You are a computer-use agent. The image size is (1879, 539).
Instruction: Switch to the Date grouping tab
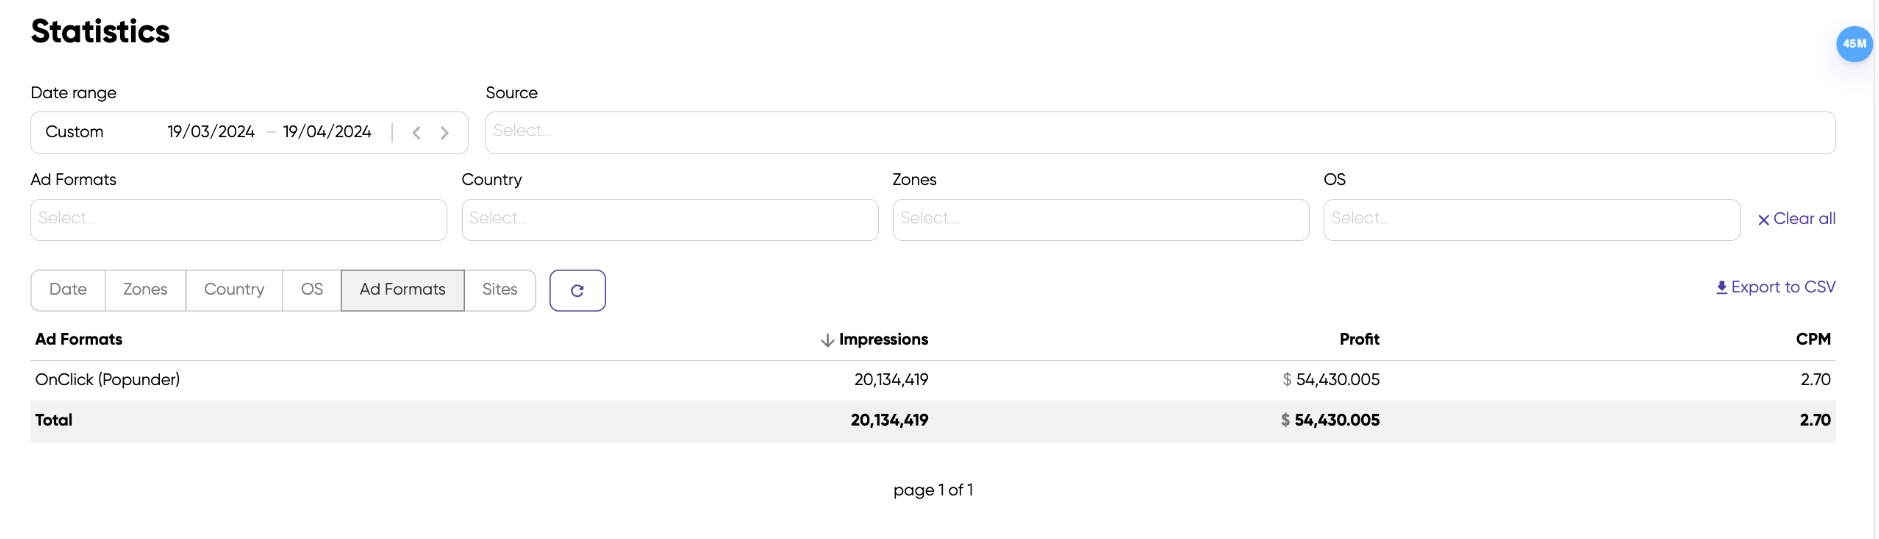click(68, 290)
